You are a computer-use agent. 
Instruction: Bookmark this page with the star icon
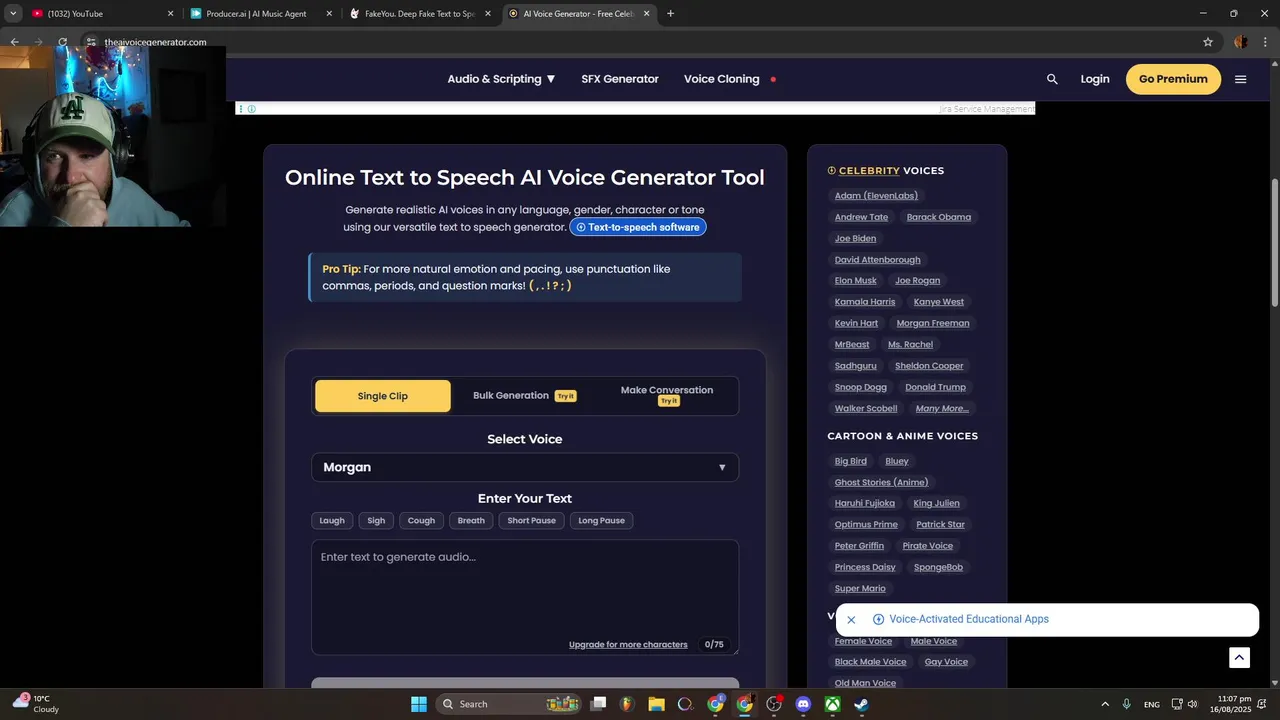(x=1208, y=42)
